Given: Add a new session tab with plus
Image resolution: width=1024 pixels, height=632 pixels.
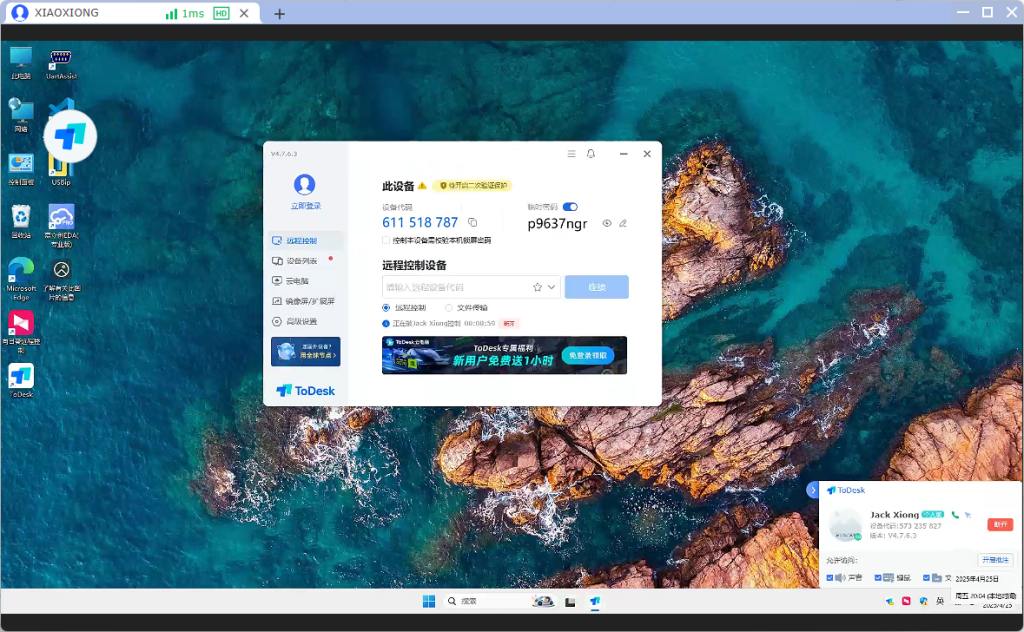Looking at the screenshot, I should [280, 14].
